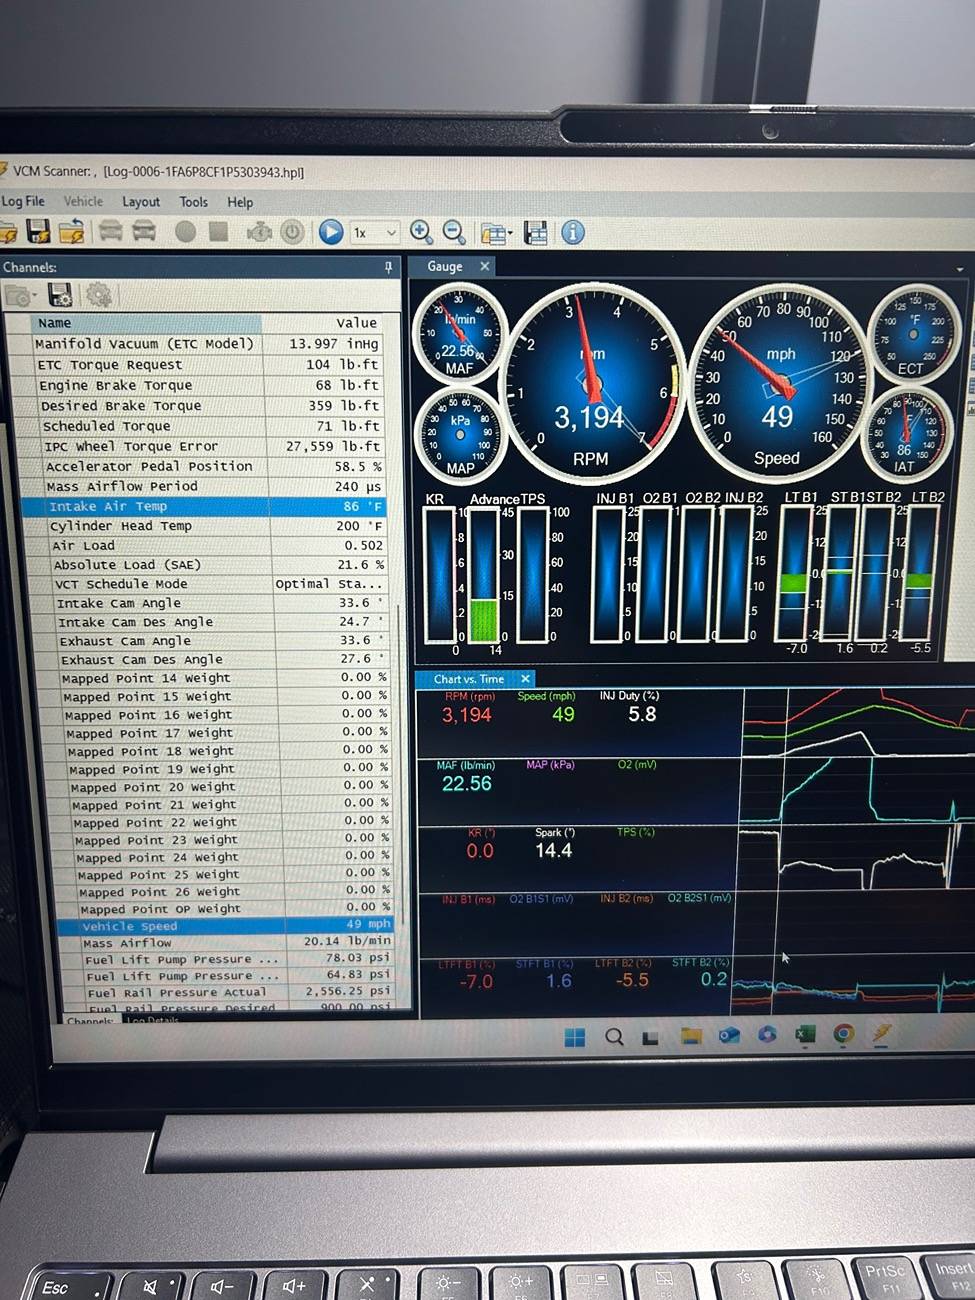The image size is (975, 1300).
Task: Select the Accelerator Pedal Position row
Action: (214, 466)
